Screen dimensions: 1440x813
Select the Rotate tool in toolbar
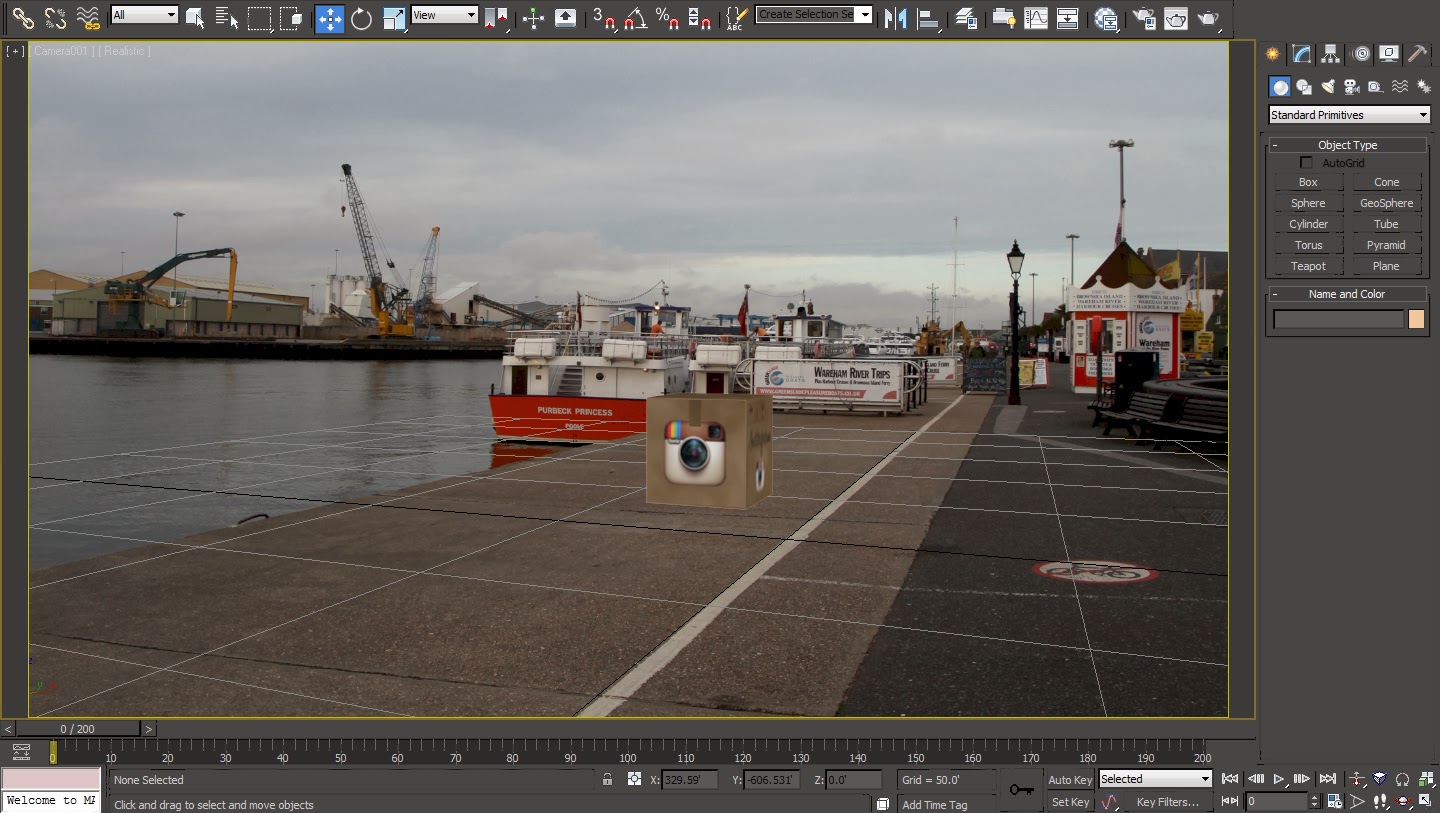click(361, 18)
